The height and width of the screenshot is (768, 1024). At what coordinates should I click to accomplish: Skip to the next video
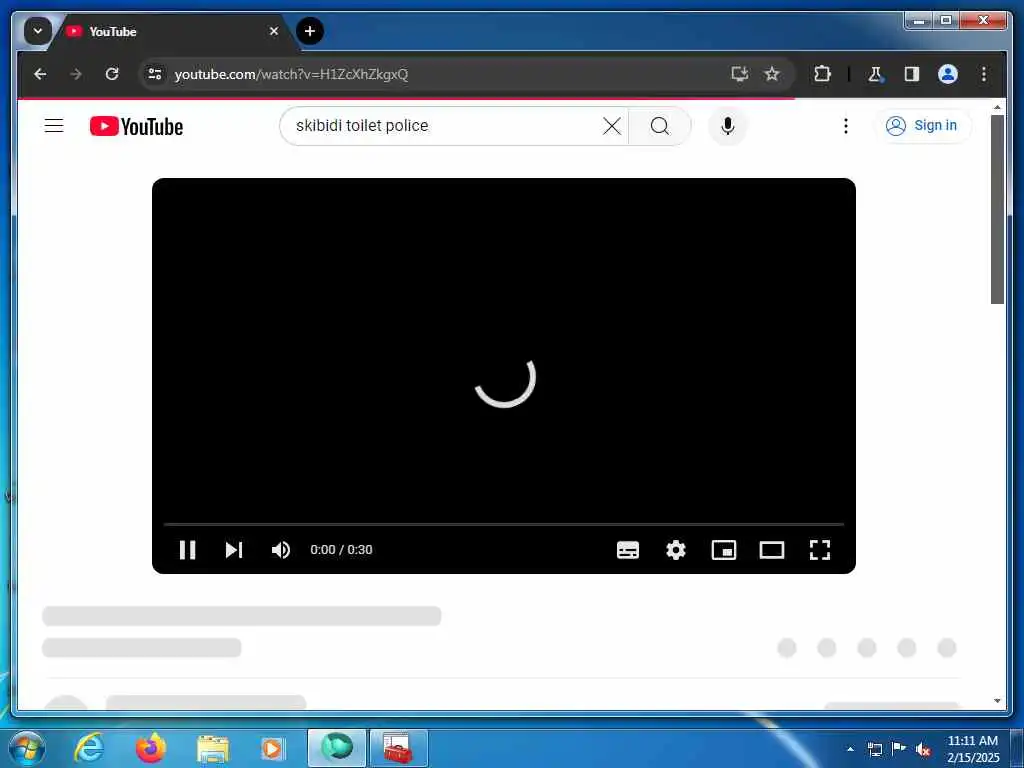point(234,550)
